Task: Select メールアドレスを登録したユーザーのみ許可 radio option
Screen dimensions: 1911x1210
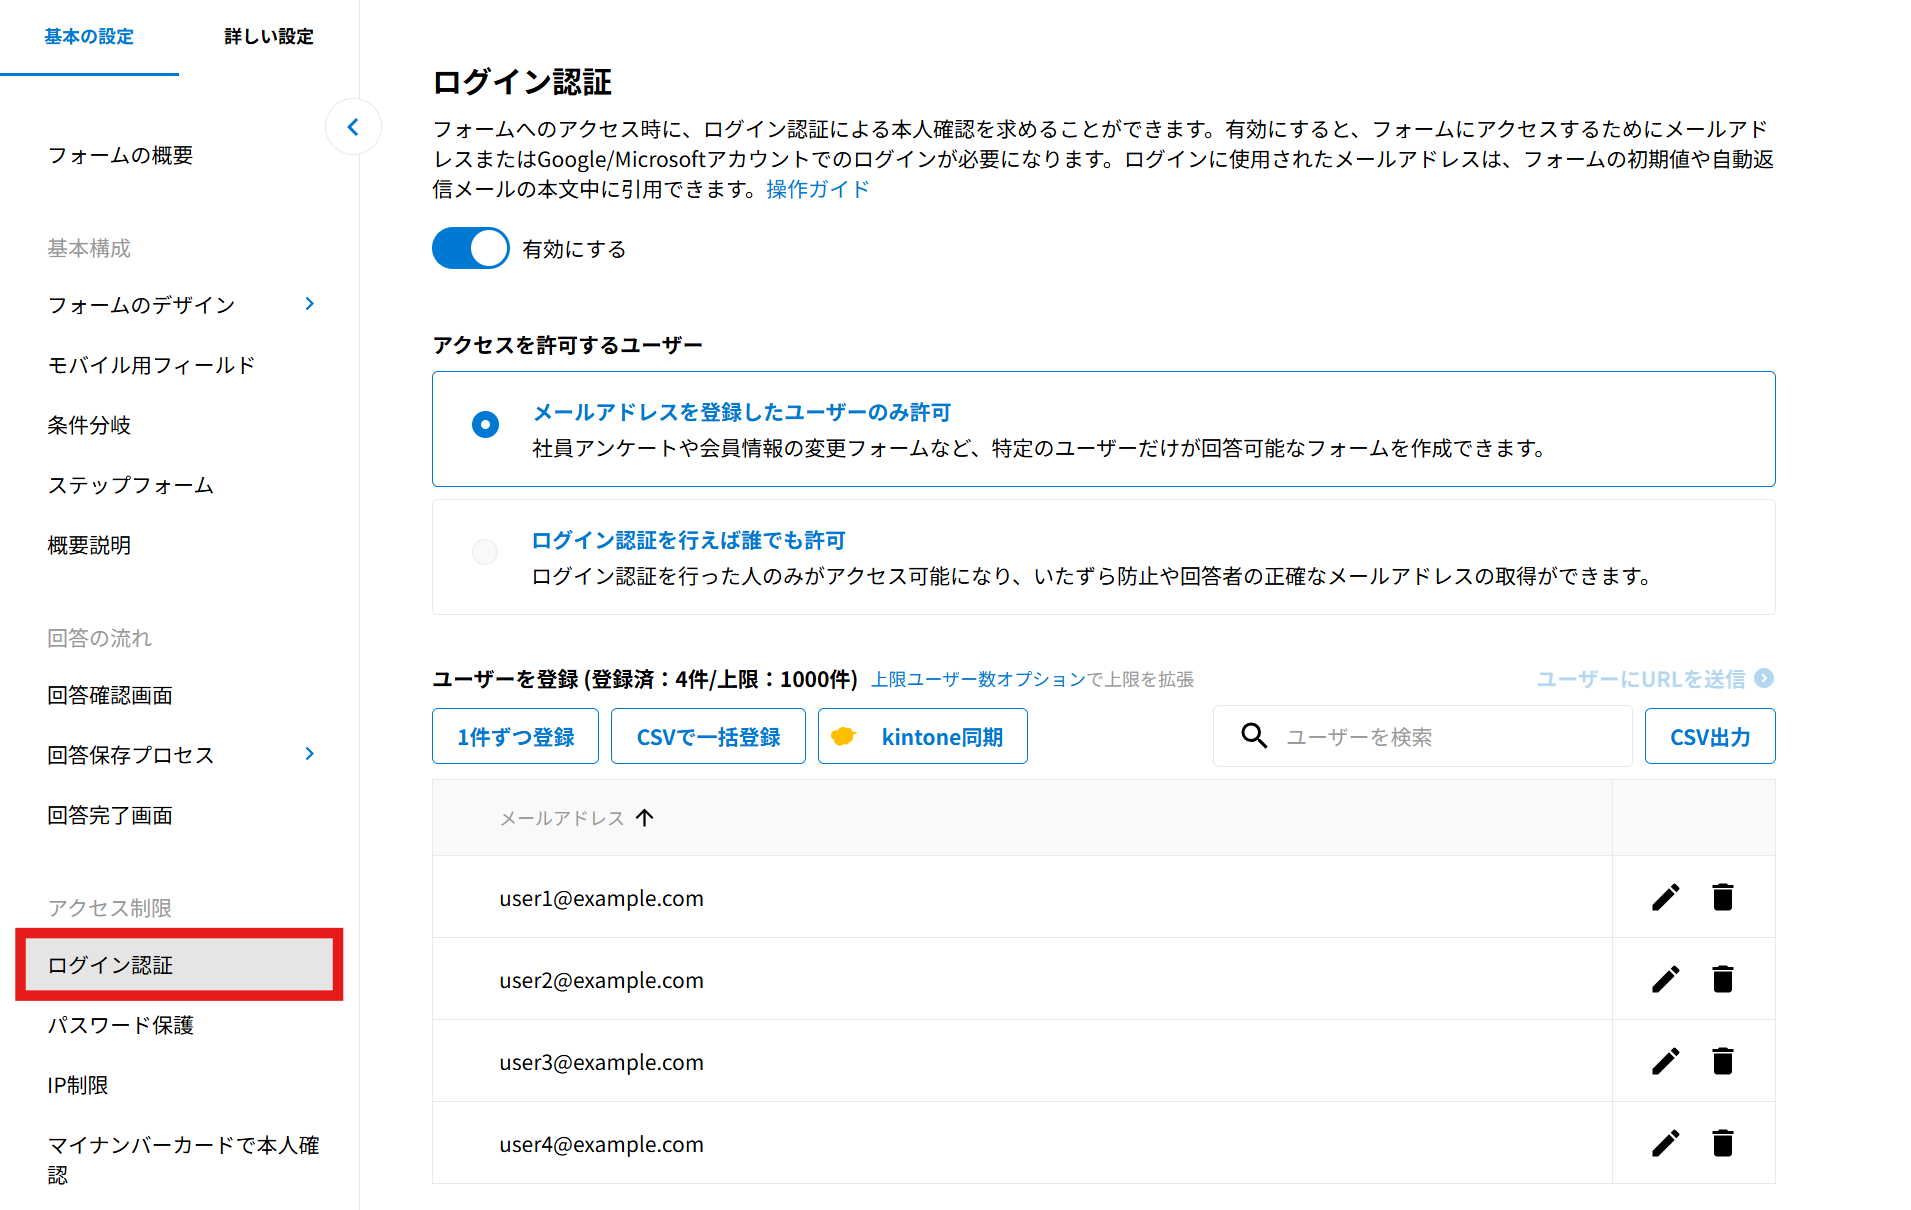Action: tap(485, 425)
